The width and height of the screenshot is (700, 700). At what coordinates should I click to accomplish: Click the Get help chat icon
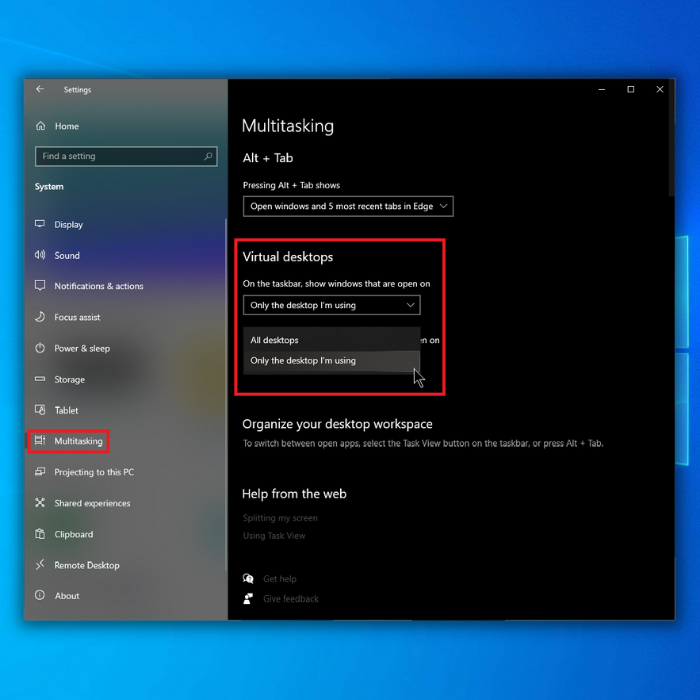248,579
